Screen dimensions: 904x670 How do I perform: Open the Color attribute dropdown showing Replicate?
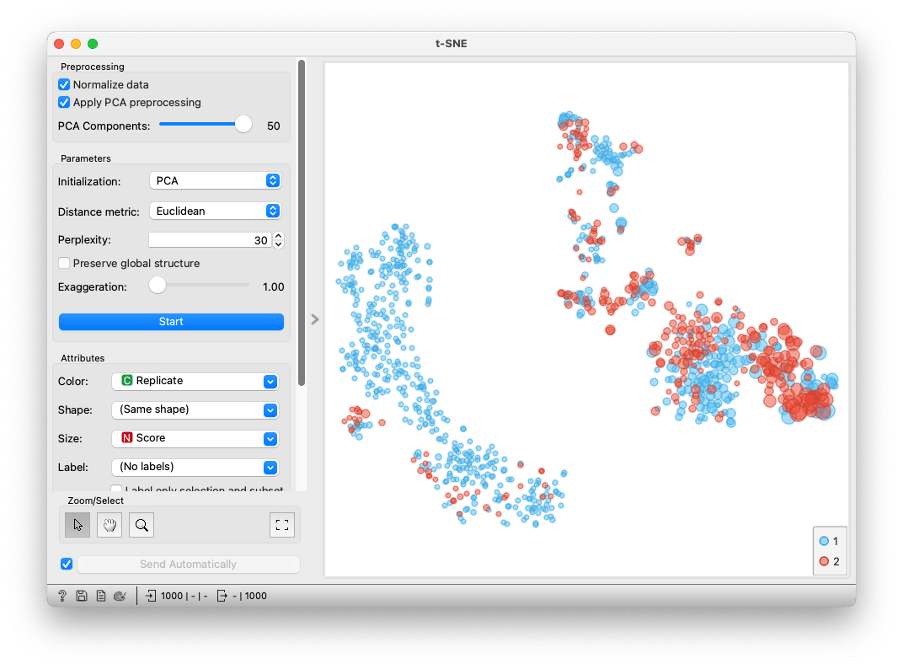195,381
